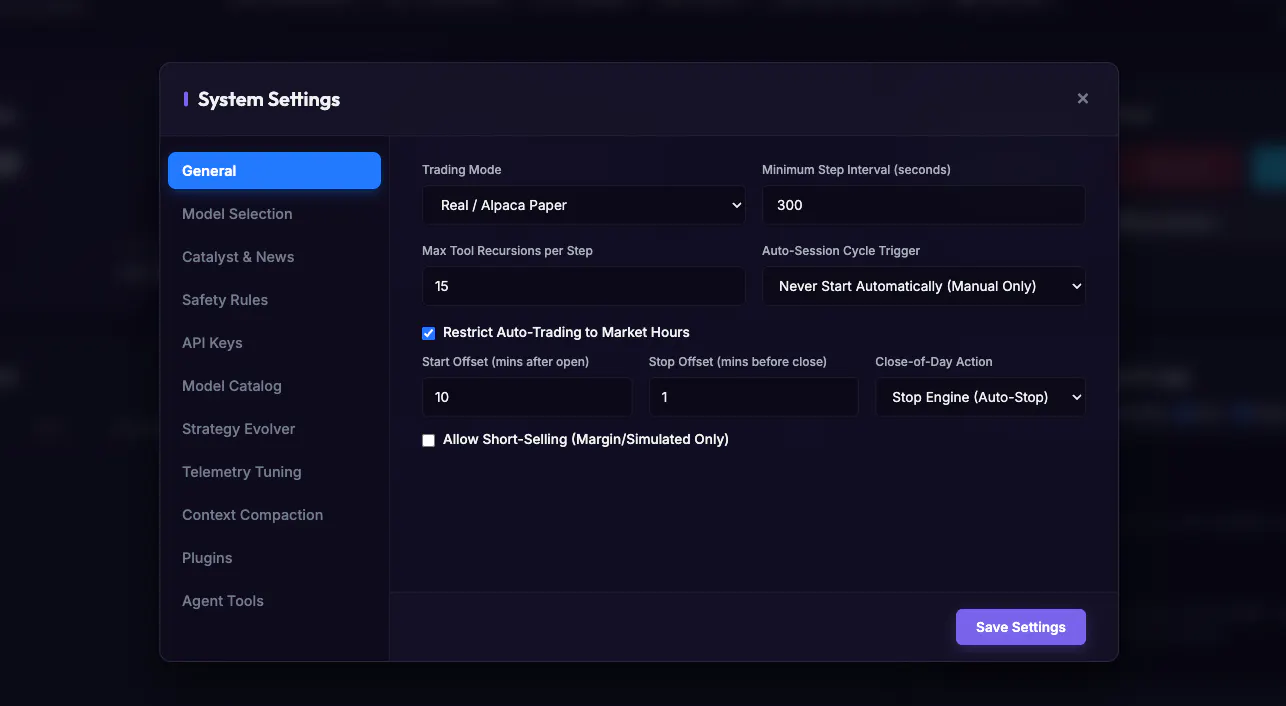Go to the API Keys section
The image size is (1286, 706).
click(x=274, y=342)
